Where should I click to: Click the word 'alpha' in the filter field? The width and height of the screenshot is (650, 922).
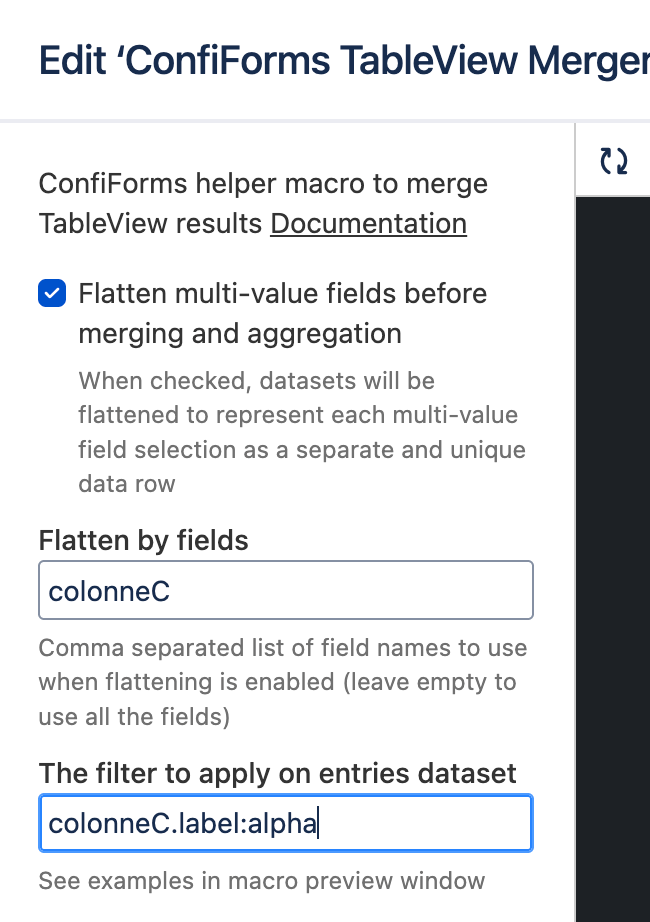click(x=283, y=825)
